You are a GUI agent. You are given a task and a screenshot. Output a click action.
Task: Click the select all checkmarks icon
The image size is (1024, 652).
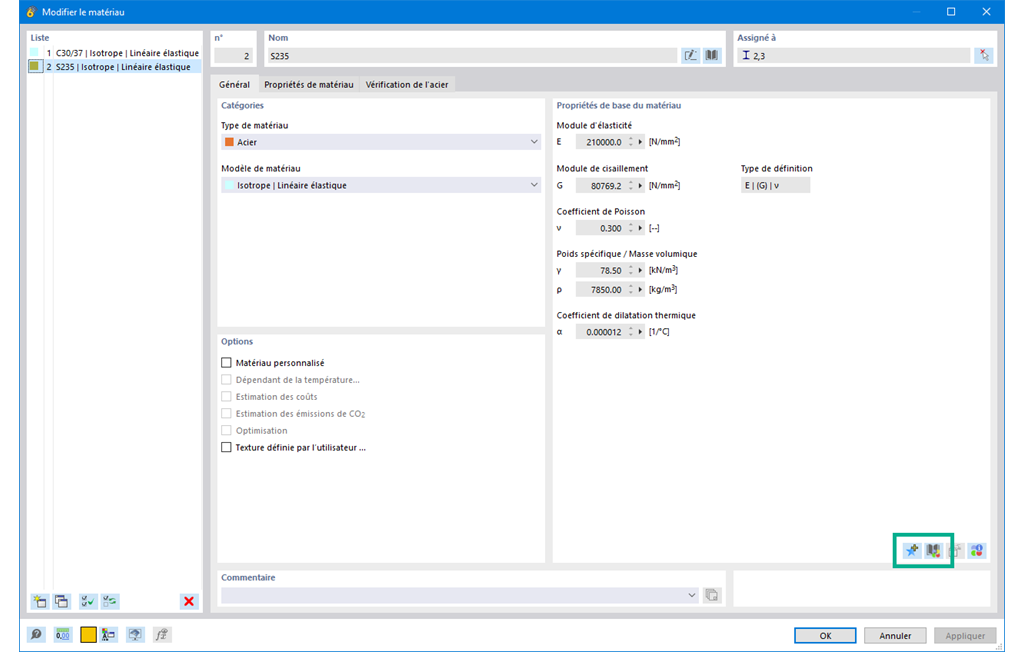coord(88,601)
